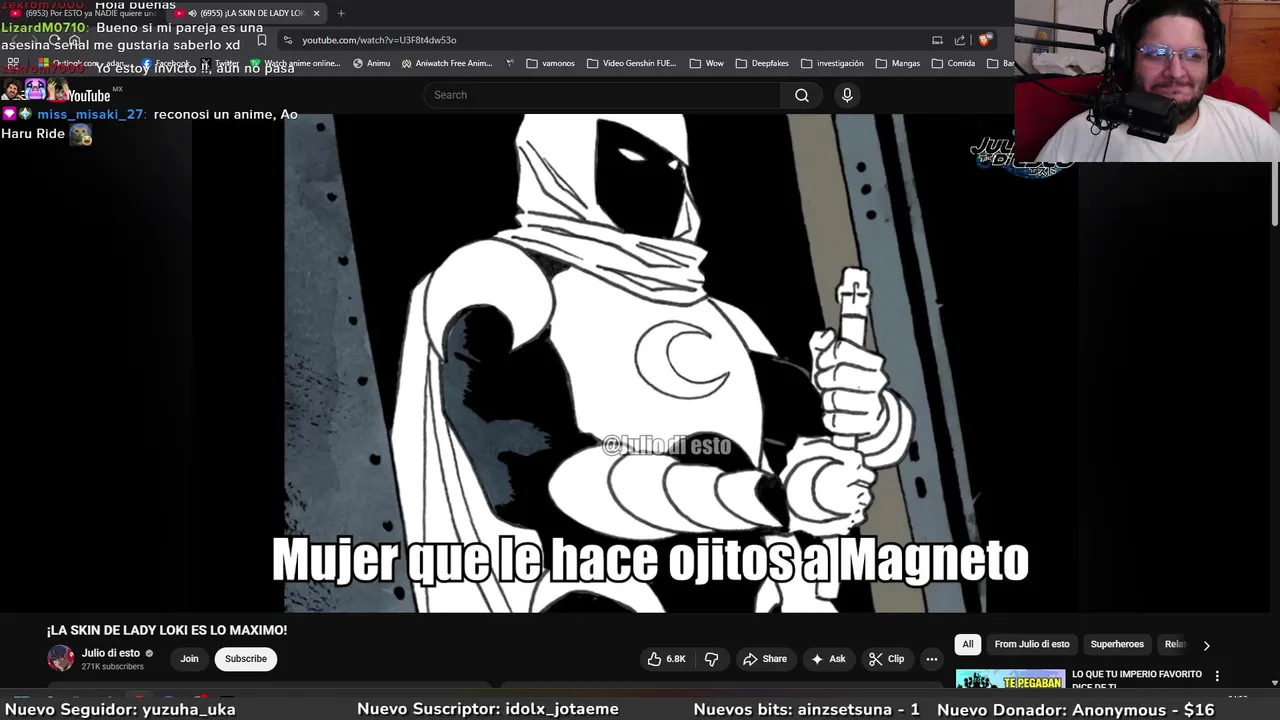Open the Ask AI button
Viewport: 1280px width, 720px height.
coord(828,659)
